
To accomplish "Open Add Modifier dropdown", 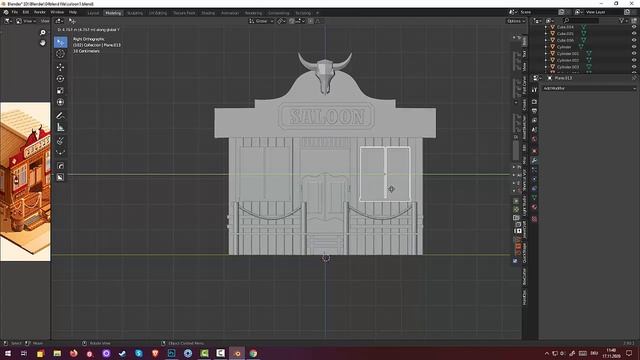I will pyautogui.click(x=589, y=88).
